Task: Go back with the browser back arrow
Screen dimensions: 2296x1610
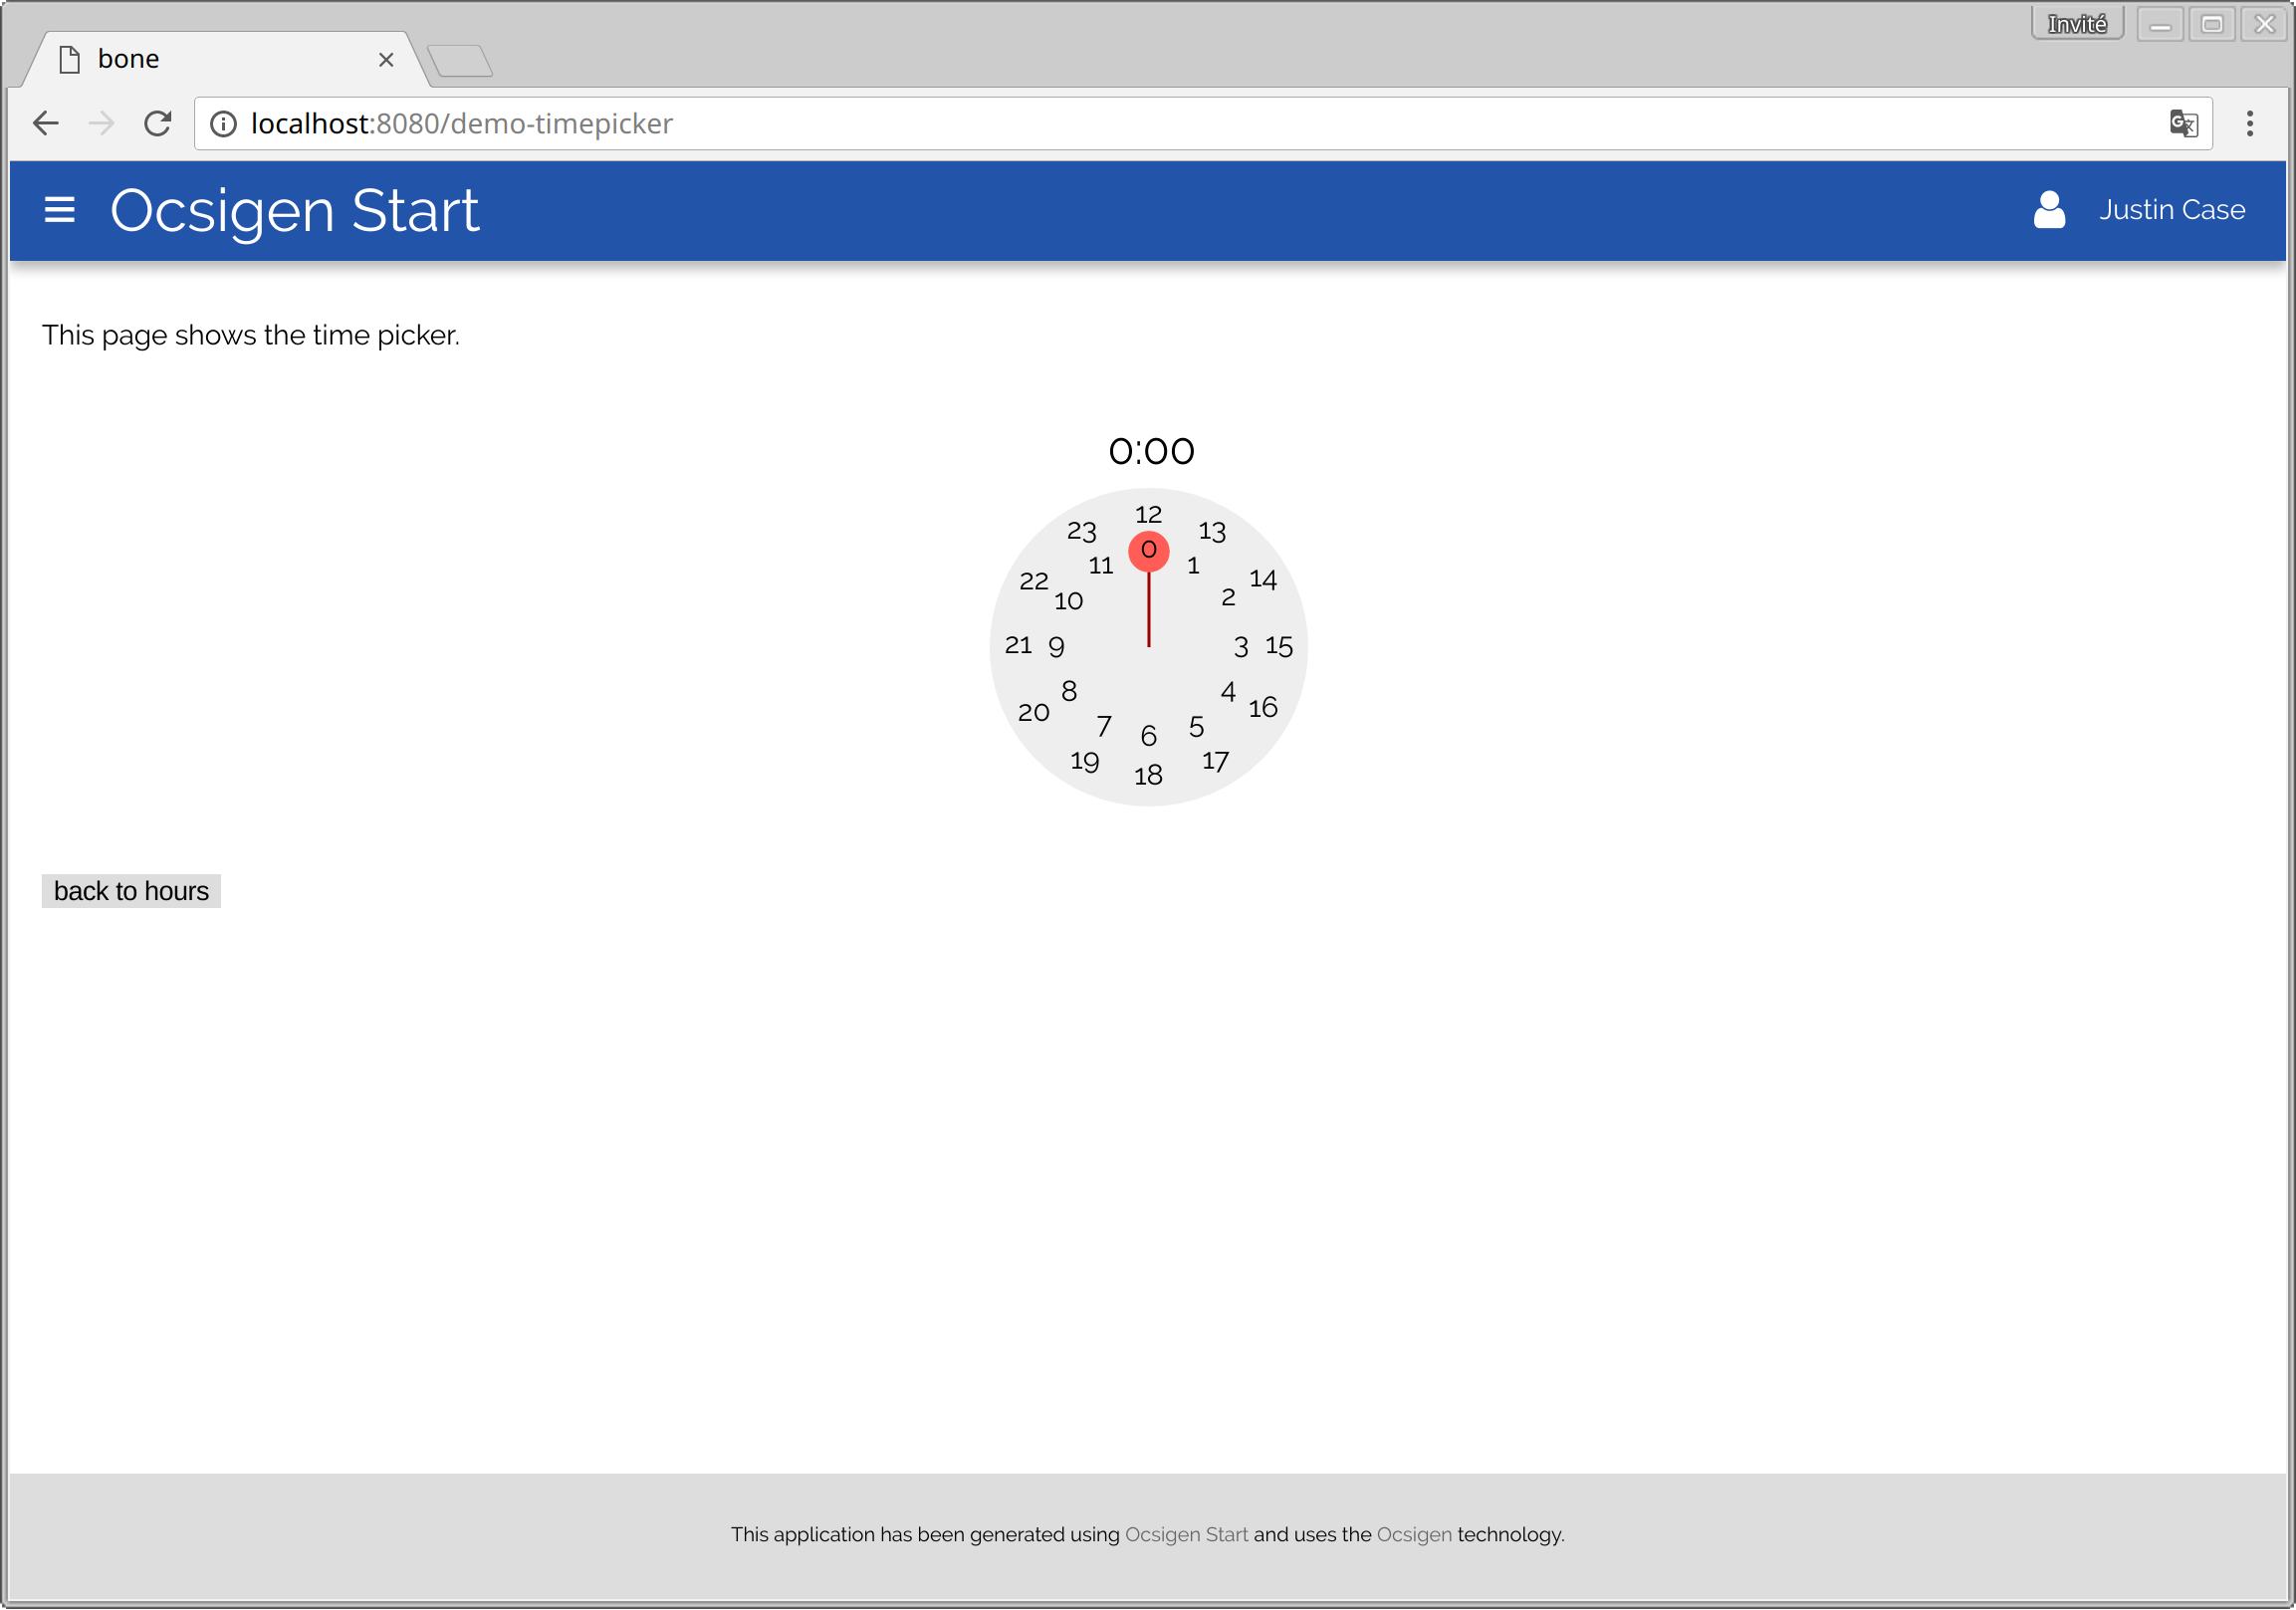Action: click(x=46, y=123)
